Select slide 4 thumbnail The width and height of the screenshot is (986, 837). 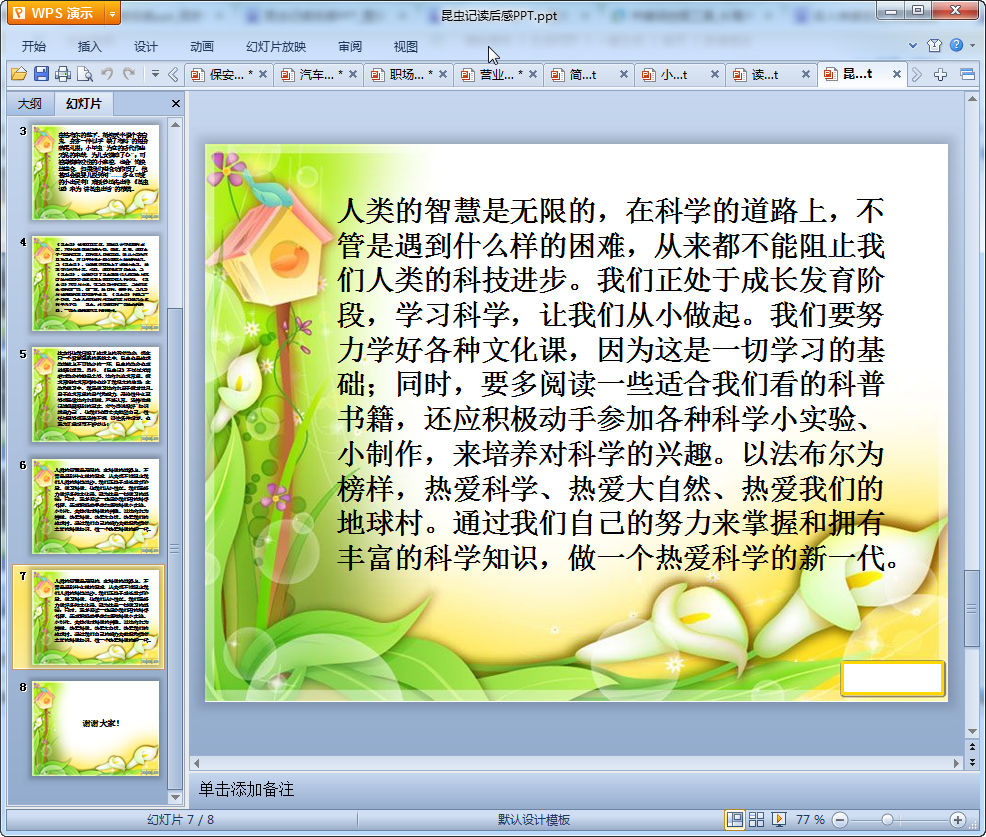(x=96, y=284)
